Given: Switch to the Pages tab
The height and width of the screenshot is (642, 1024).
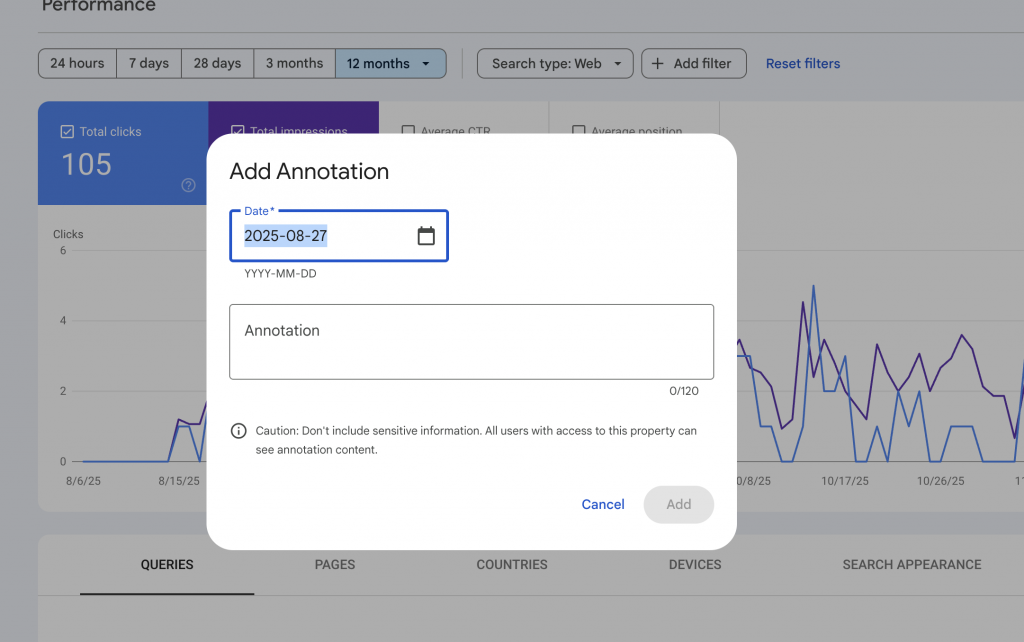Looking at the screenshot, I should [335, 564].
